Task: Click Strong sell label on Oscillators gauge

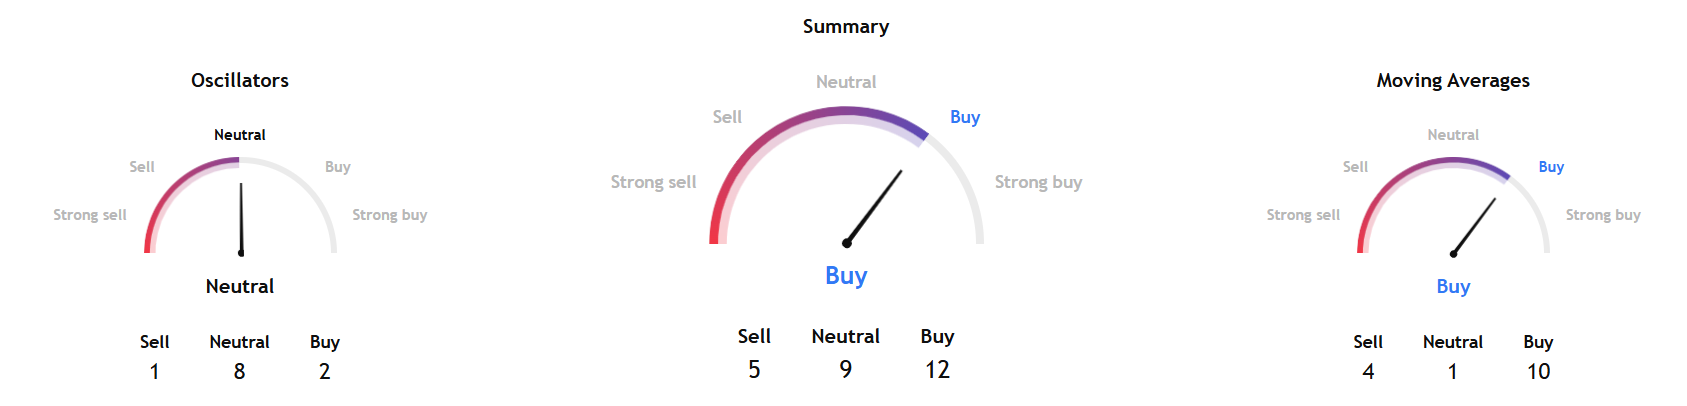Action: tap(90, 215)
